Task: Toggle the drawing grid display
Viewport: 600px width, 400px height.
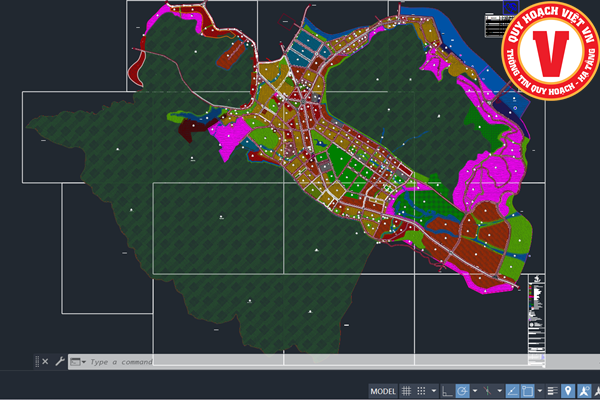Action: point(407,390)
